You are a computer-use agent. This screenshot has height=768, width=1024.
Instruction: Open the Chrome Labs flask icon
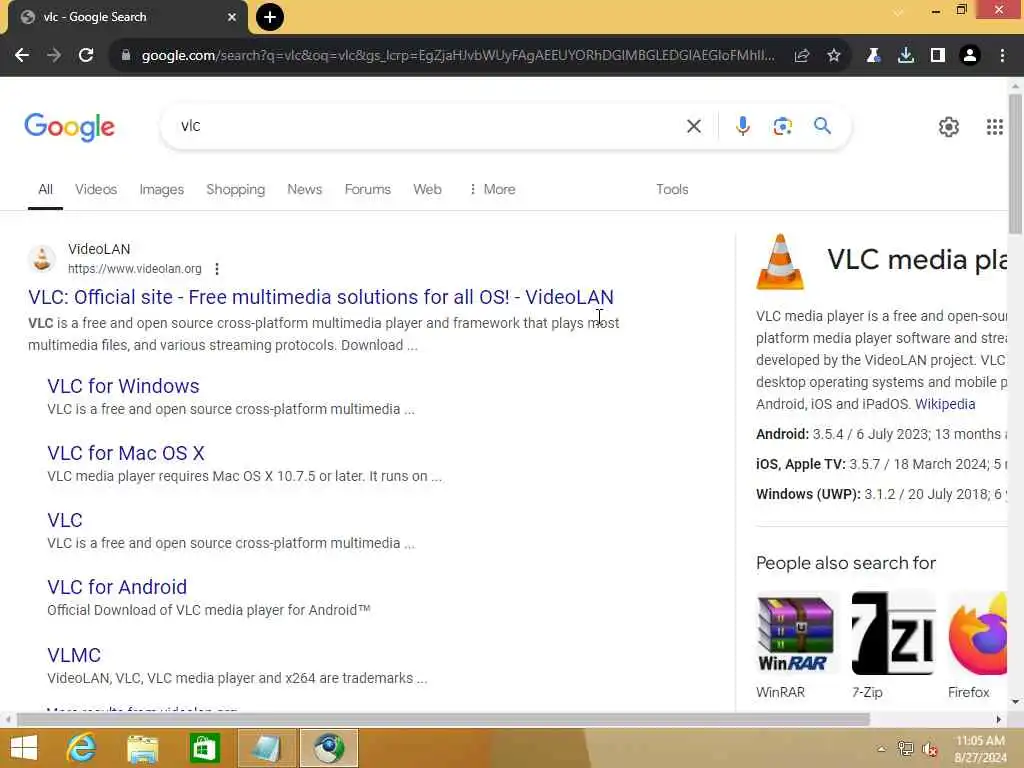873,55
